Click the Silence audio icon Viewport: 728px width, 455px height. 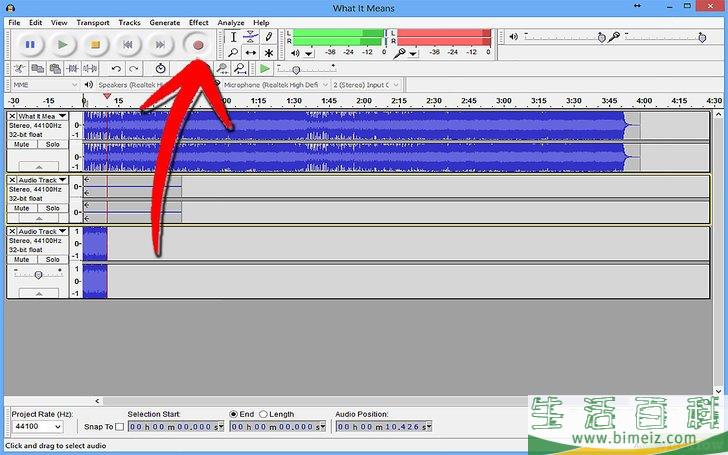[90, 69]
